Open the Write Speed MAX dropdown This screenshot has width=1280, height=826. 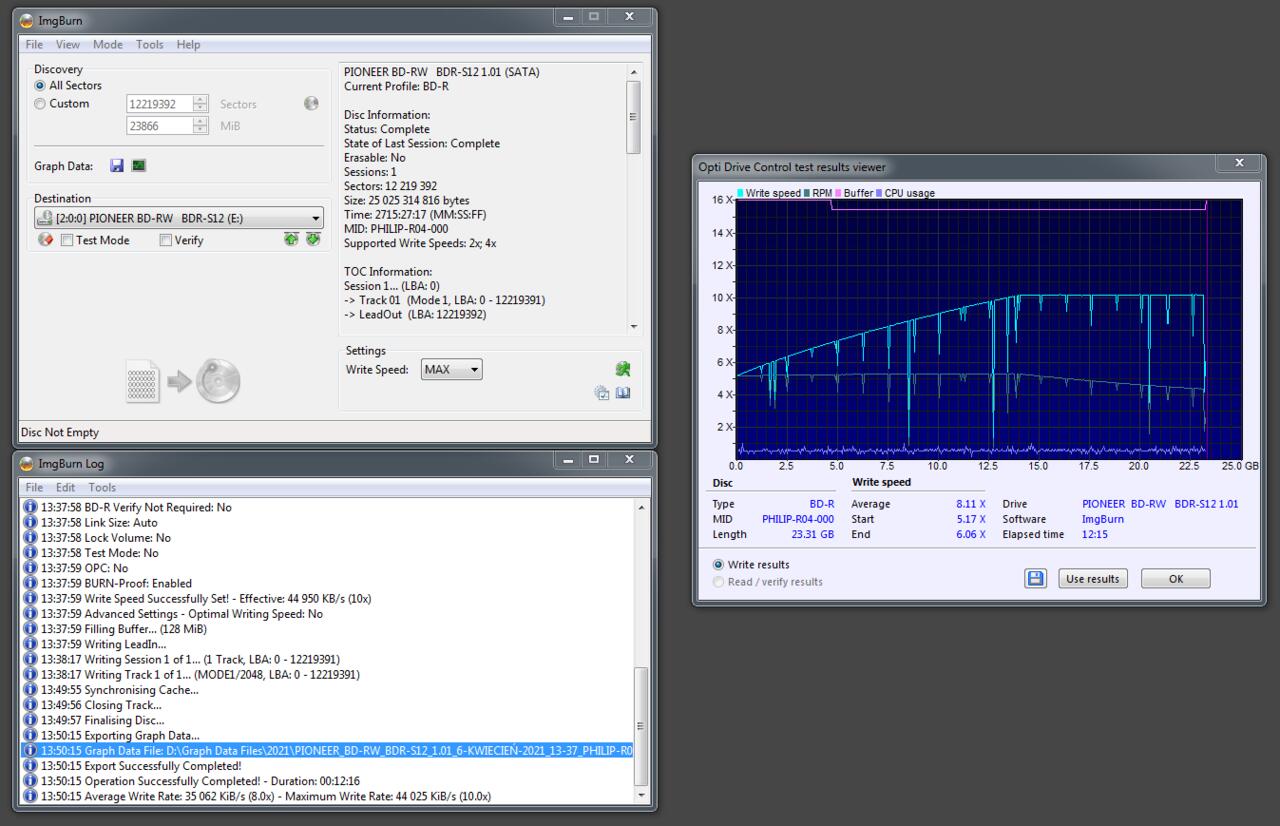point(451,369)
